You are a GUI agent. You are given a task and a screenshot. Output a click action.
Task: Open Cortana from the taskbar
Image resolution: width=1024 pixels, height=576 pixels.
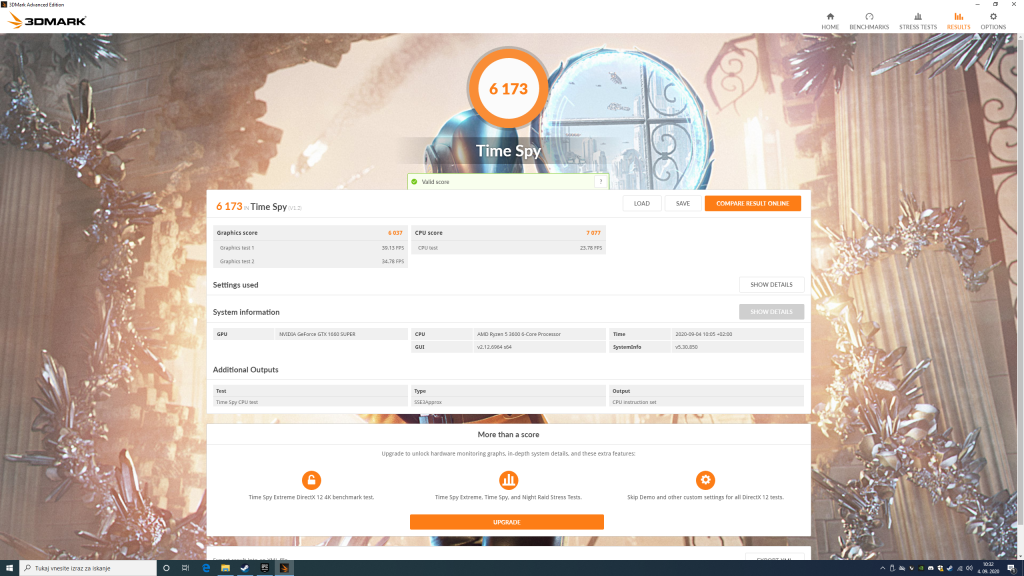point(166,568)
